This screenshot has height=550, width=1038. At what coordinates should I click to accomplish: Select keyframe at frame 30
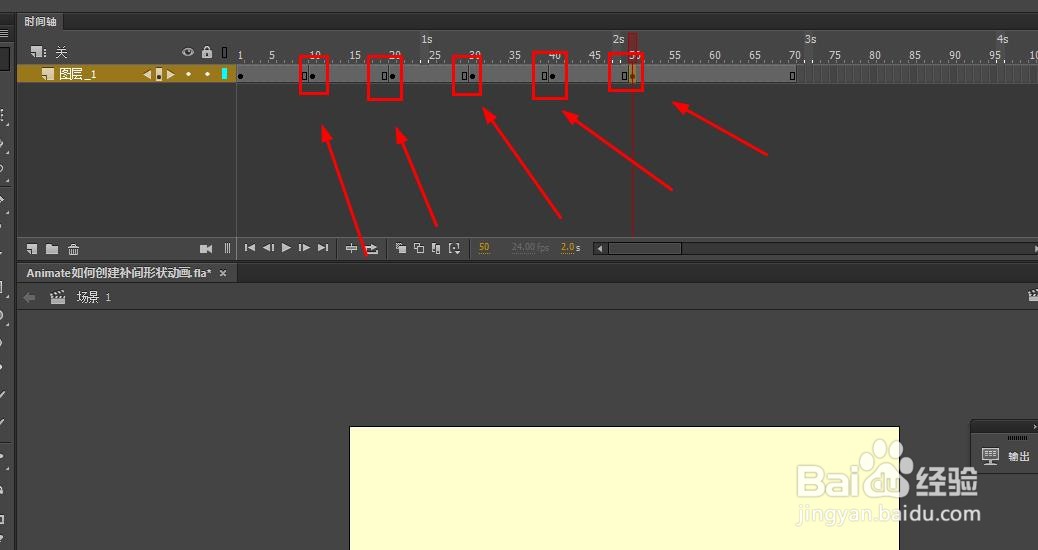(x=473, y=76)
